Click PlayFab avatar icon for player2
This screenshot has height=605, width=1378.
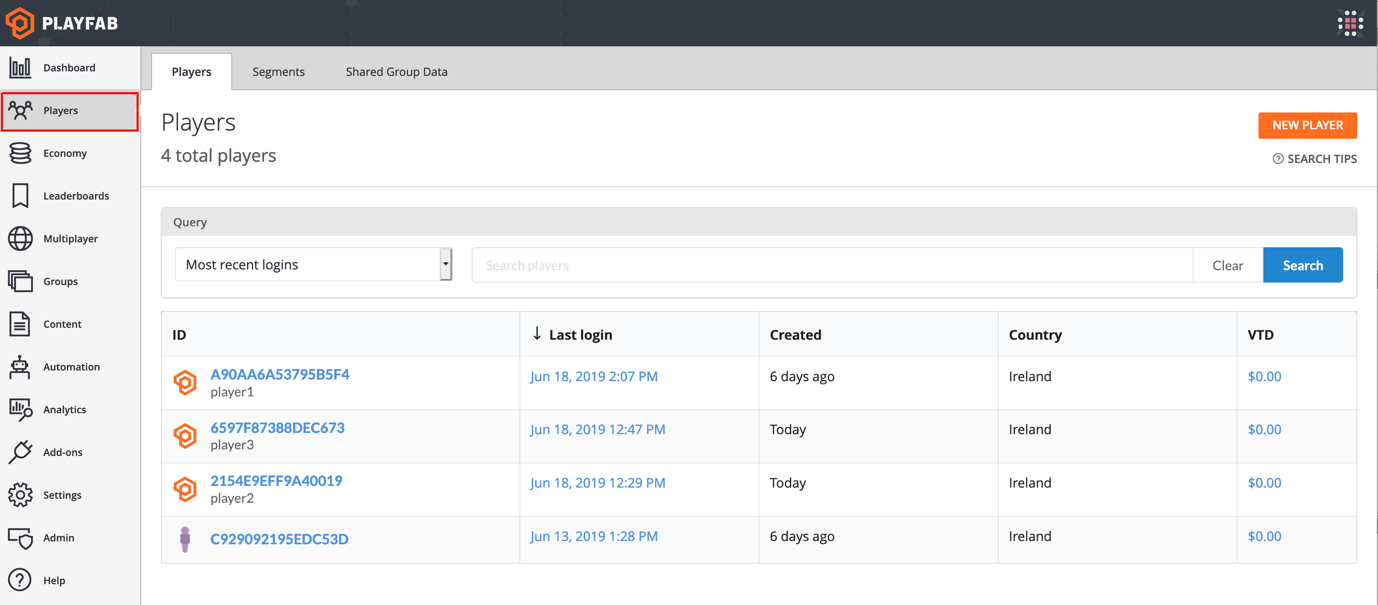[x=185, y=488]
